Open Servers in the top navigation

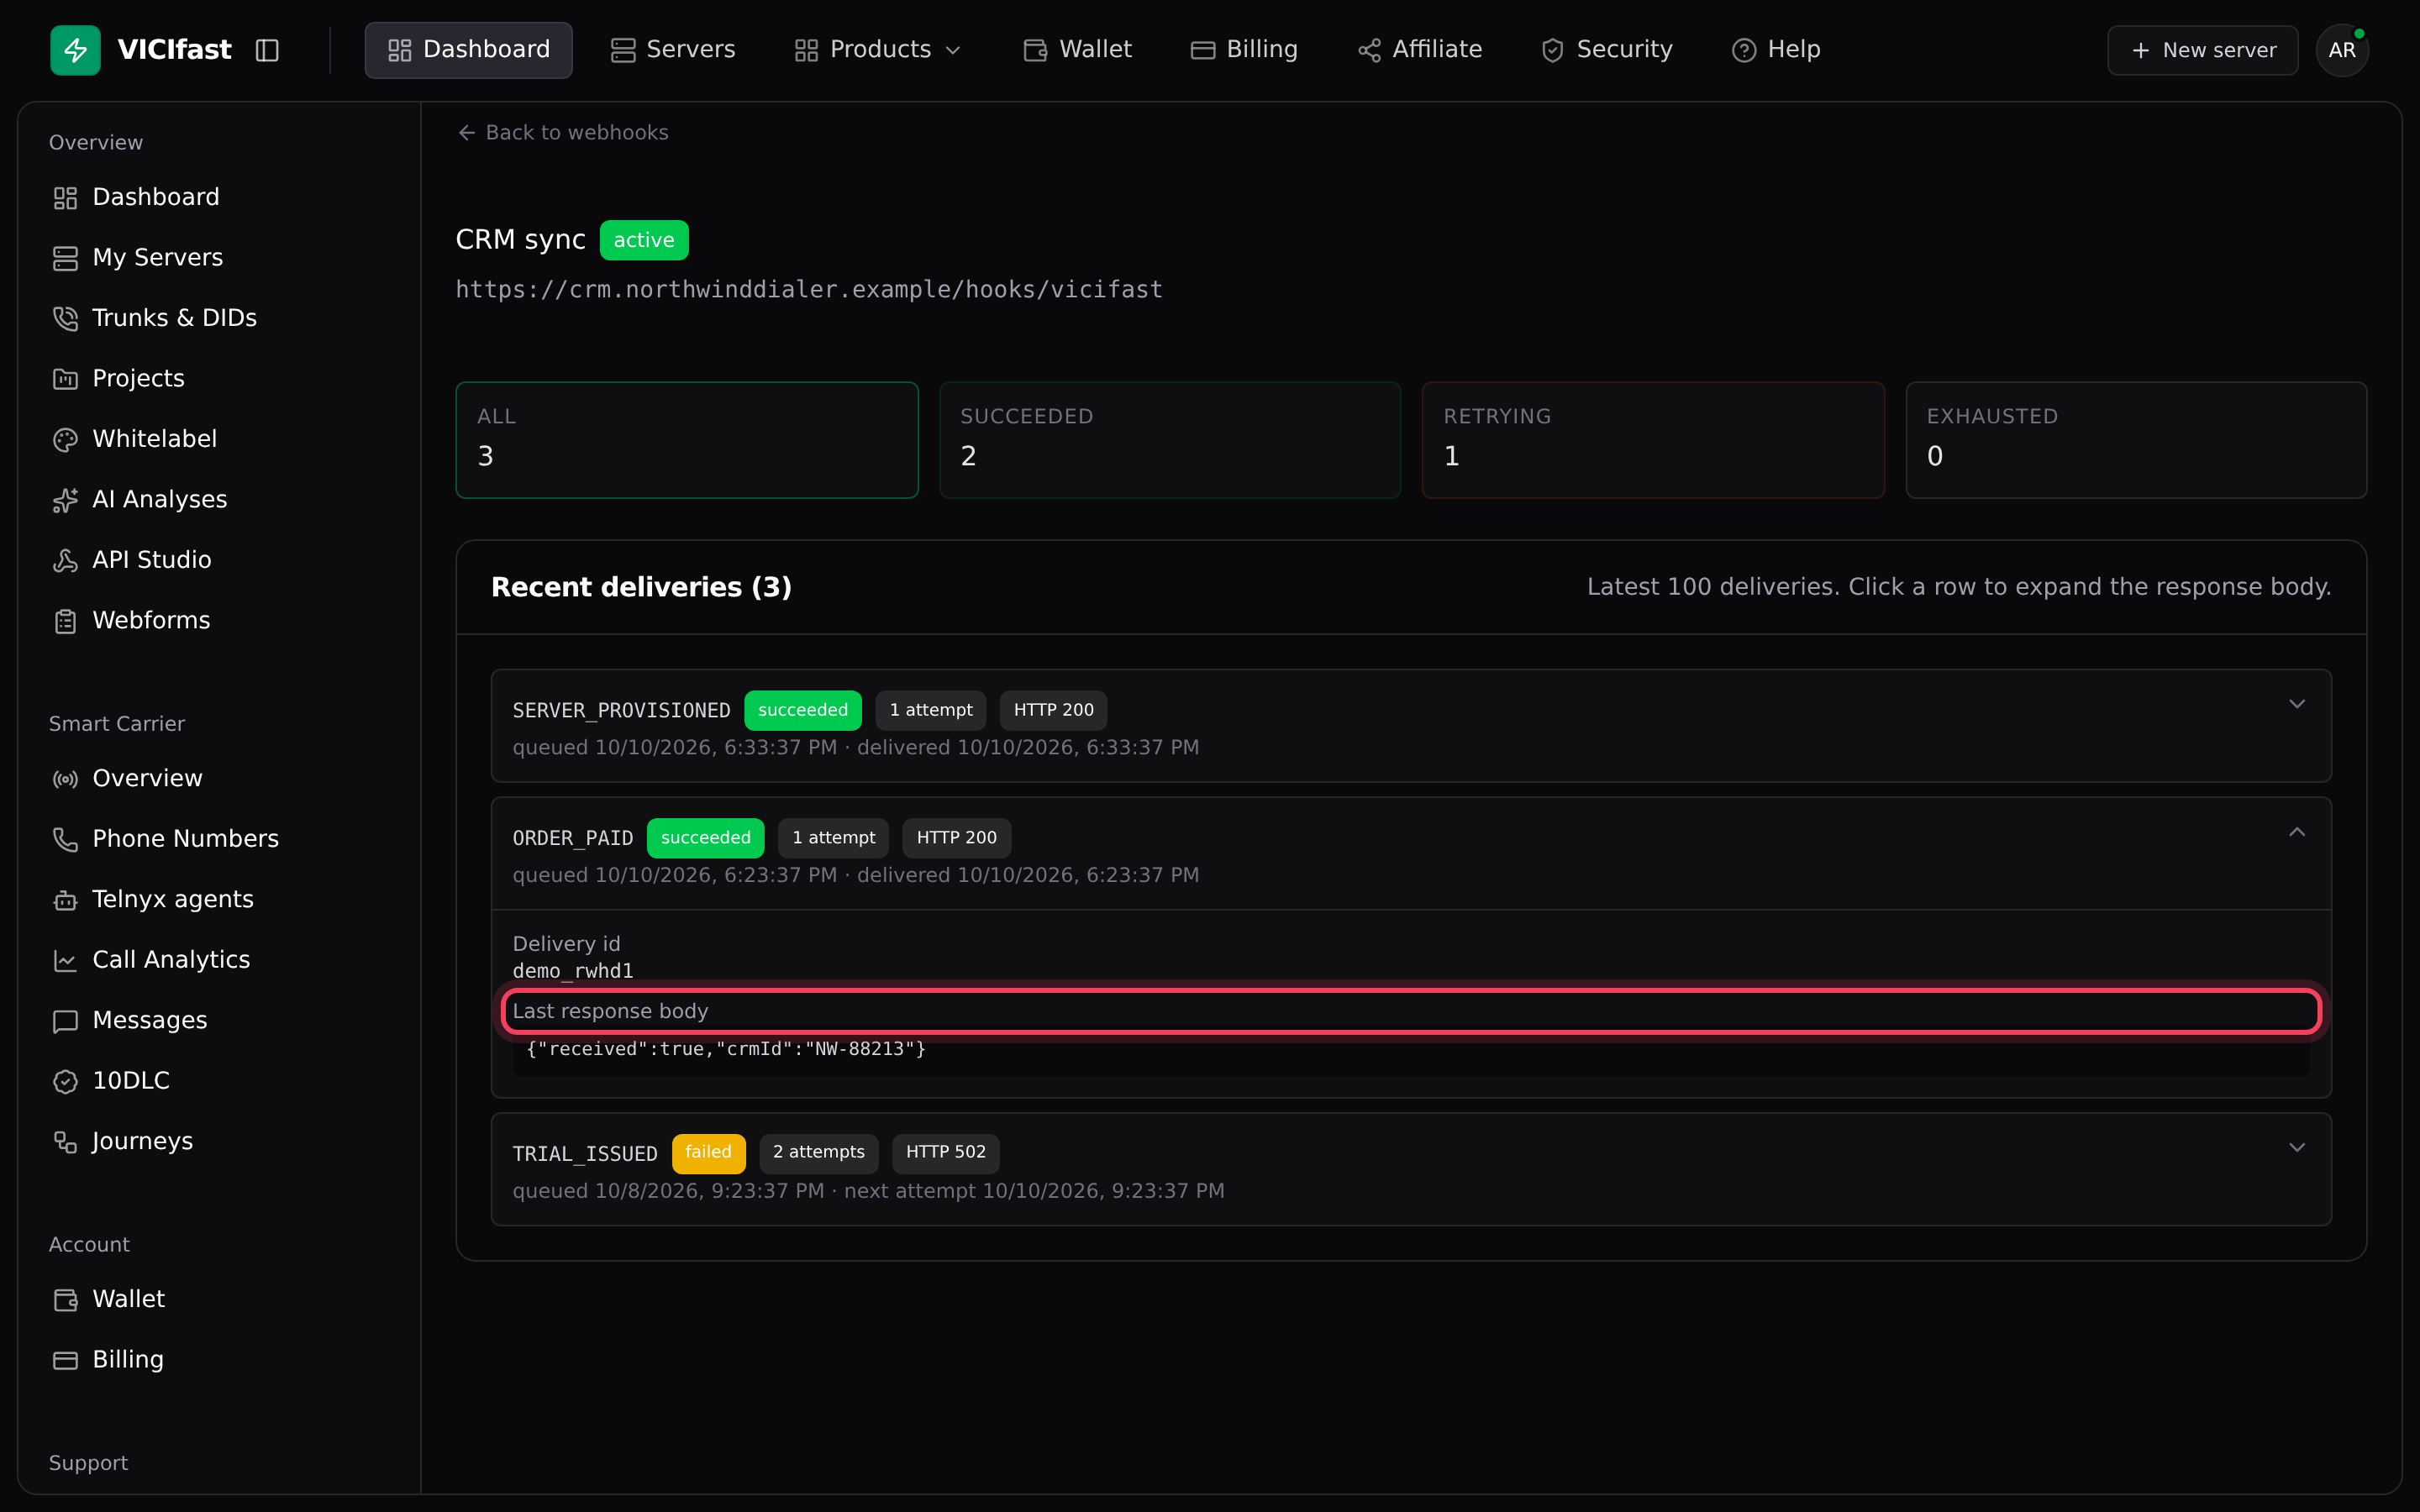coord(673,50)
